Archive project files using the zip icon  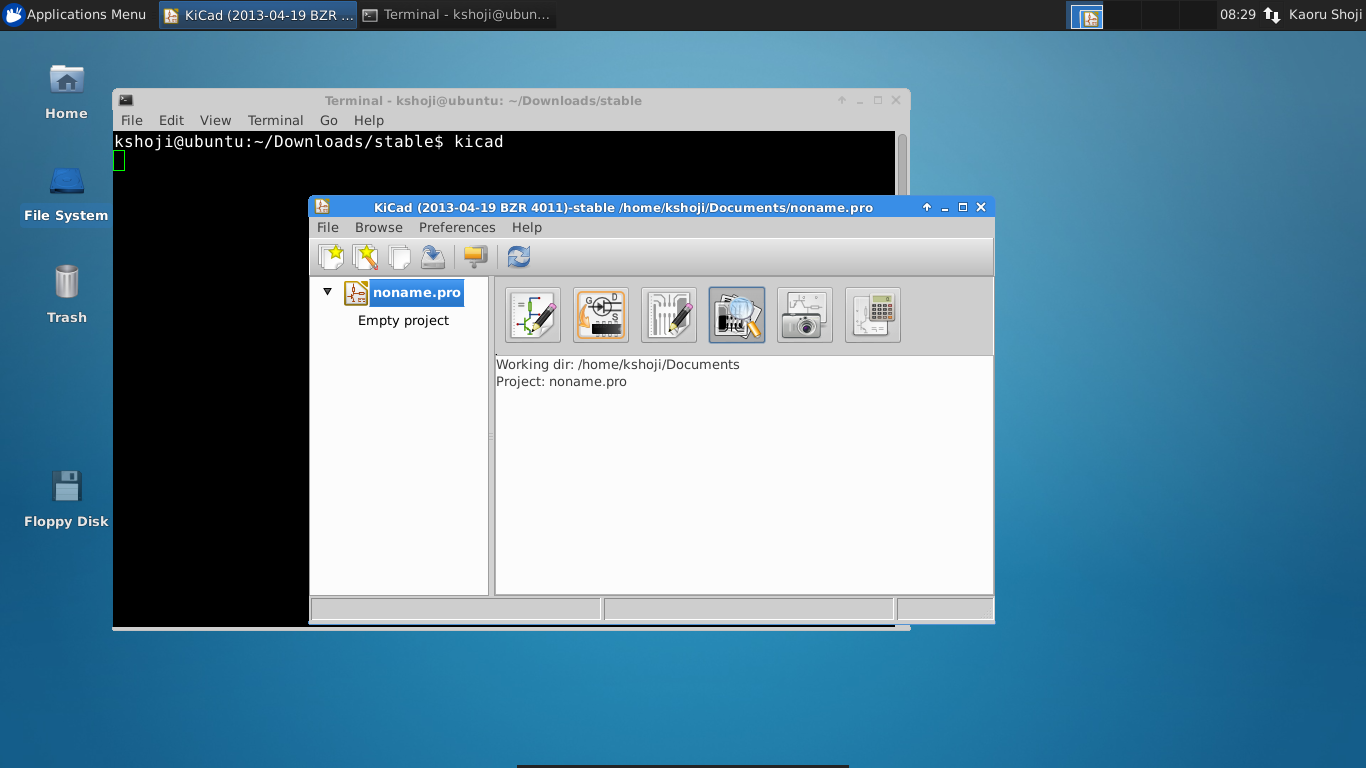coord(476,257)
